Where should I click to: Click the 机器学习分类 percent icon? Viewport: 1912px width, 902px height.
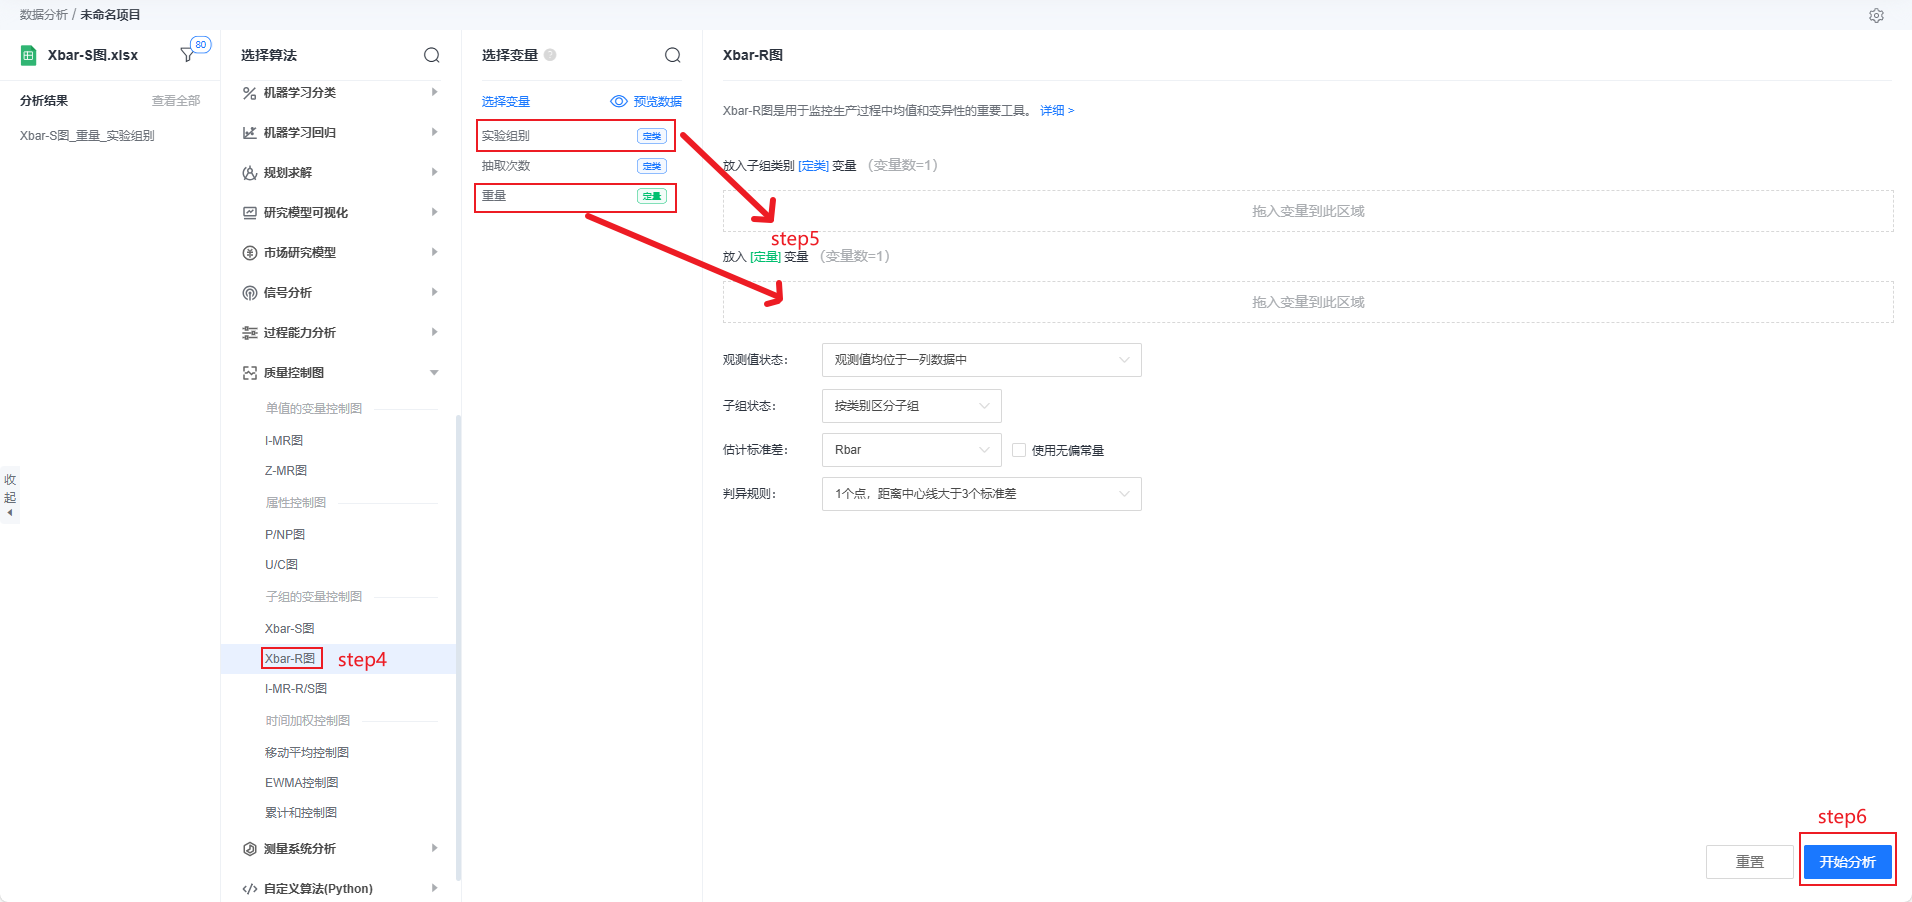250,93
